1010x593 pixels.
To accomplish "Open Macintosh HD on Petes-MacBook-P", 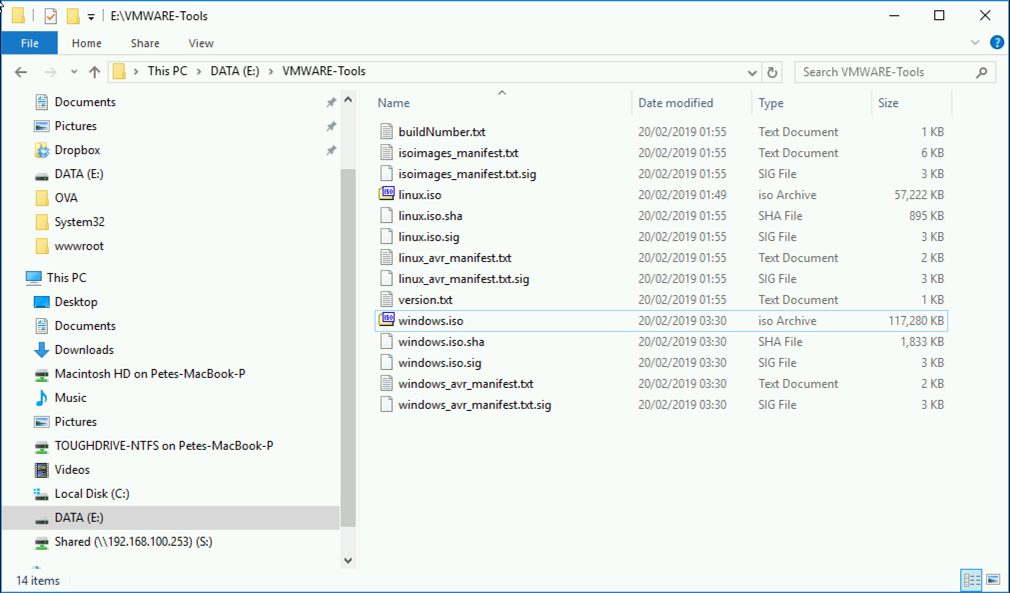I will 149,374.
